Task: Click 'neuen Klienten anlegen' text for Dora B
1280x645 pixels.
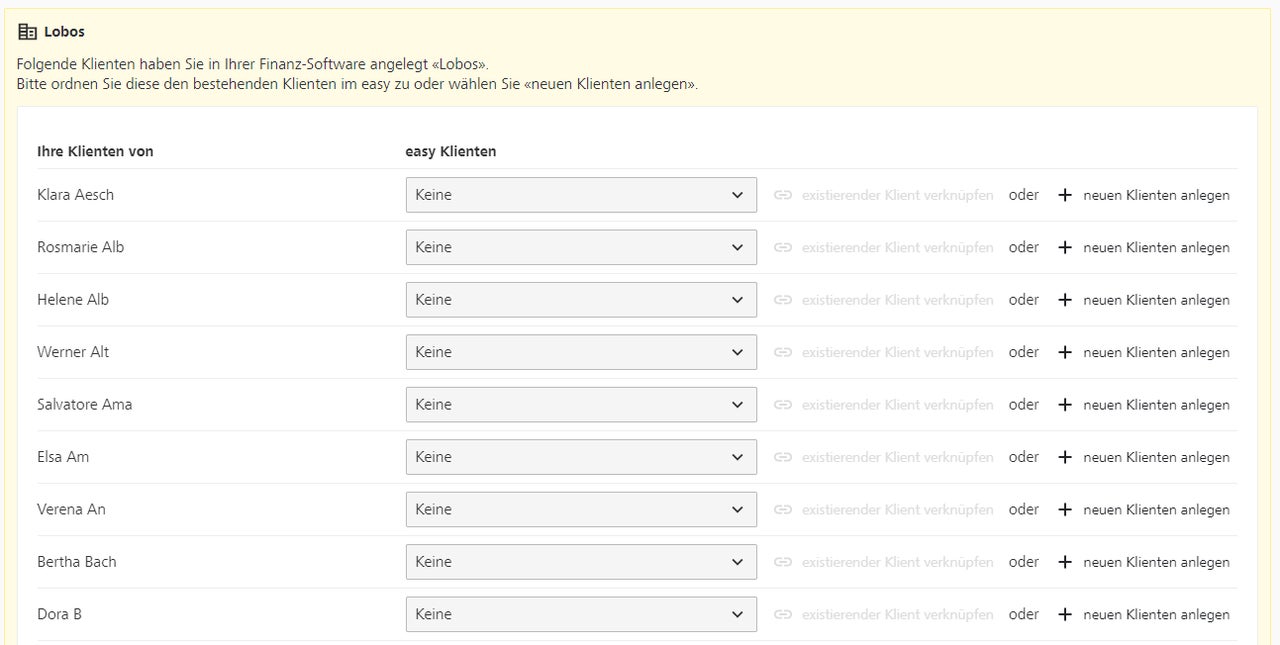Action: pos(1157,614)
